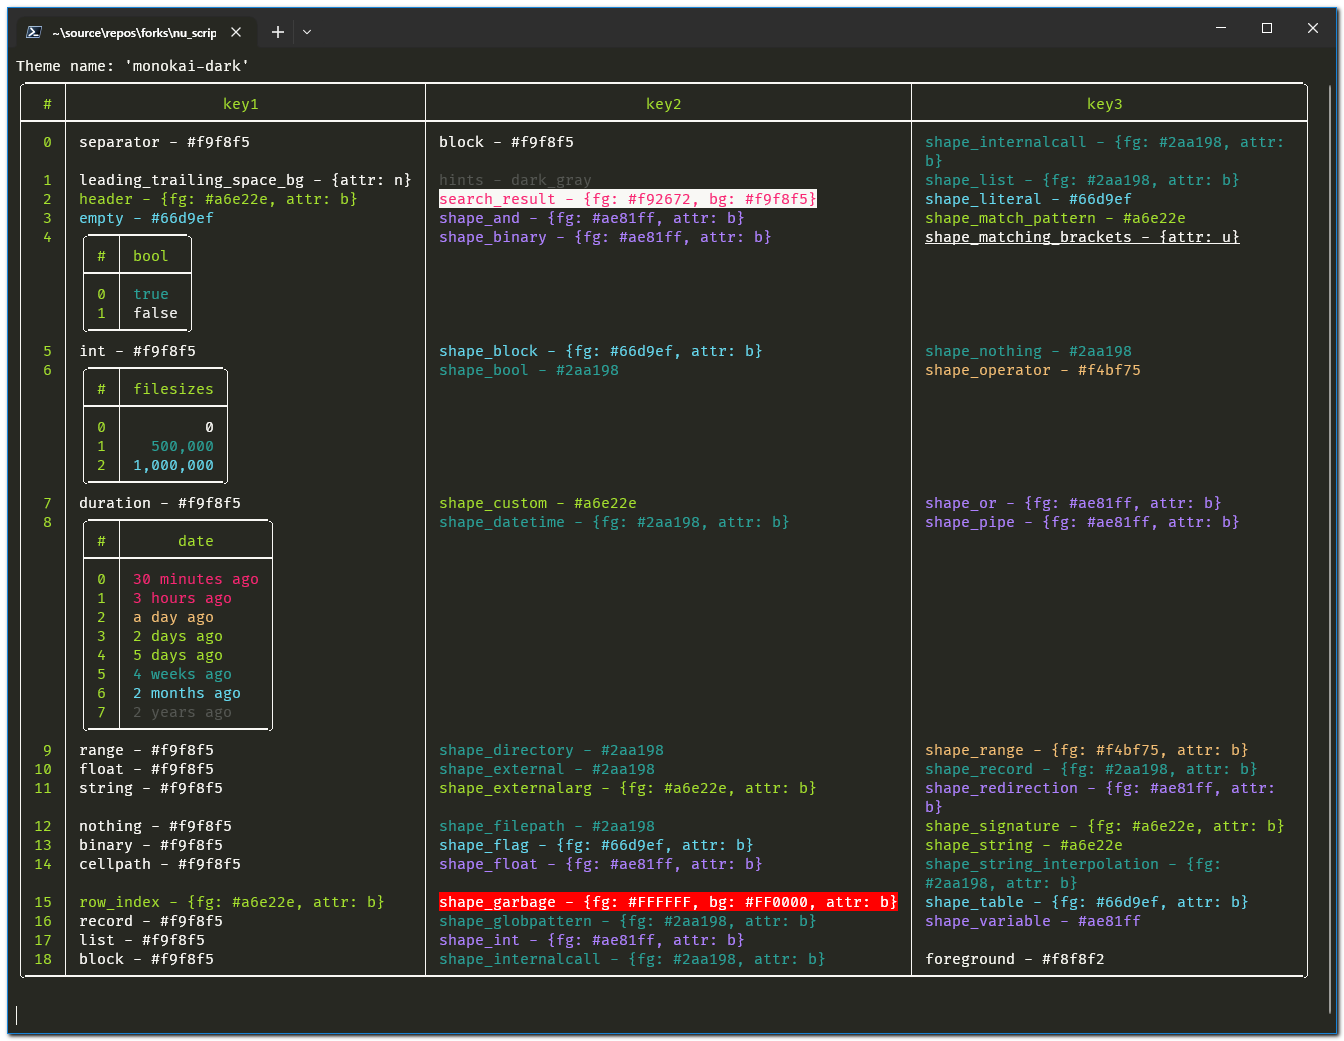The image size is (1344, 1041).
Task: Click 'true' in the bool table
Action: click(x=151, y=294)
